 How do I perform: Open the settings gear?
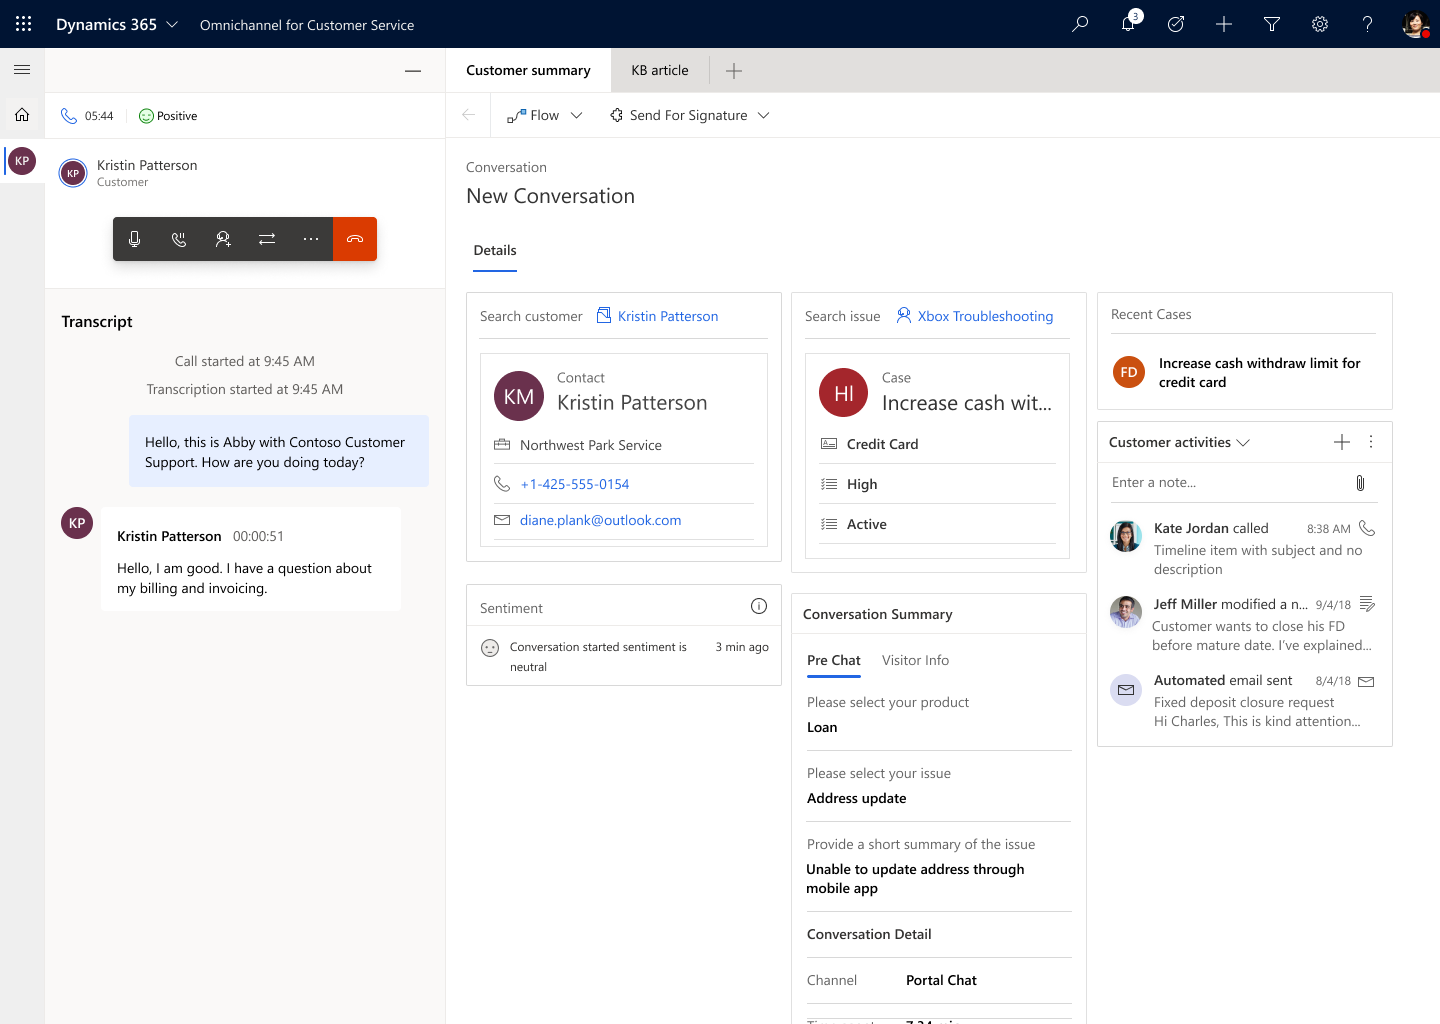[x=1320, y=24]
